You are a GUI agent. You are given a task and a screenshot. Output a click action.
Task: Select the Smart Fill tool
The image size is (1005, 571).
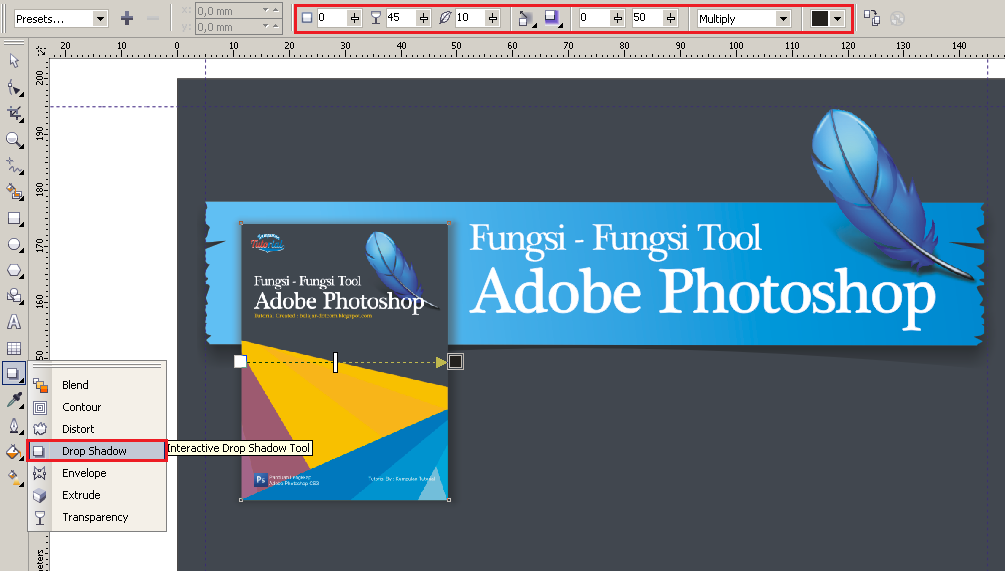[x=14, y=192]
